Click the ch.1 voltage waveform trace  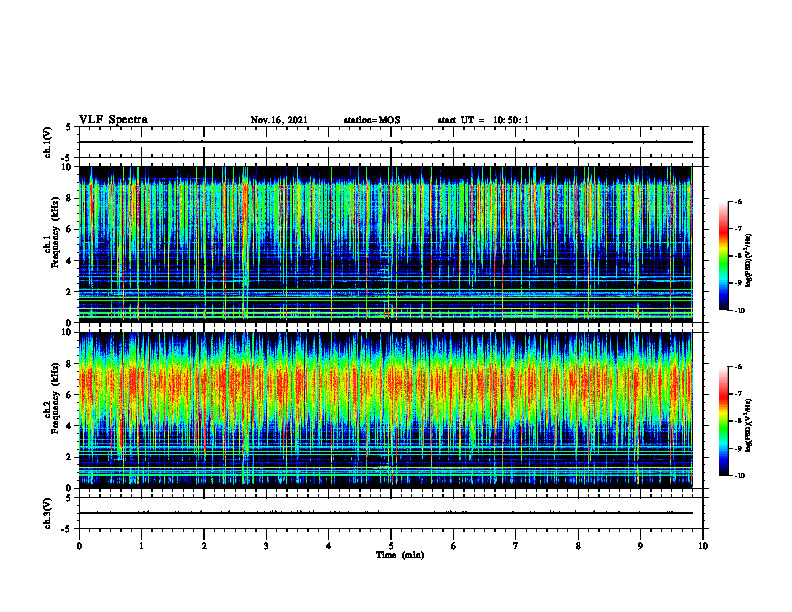(386, 142)
